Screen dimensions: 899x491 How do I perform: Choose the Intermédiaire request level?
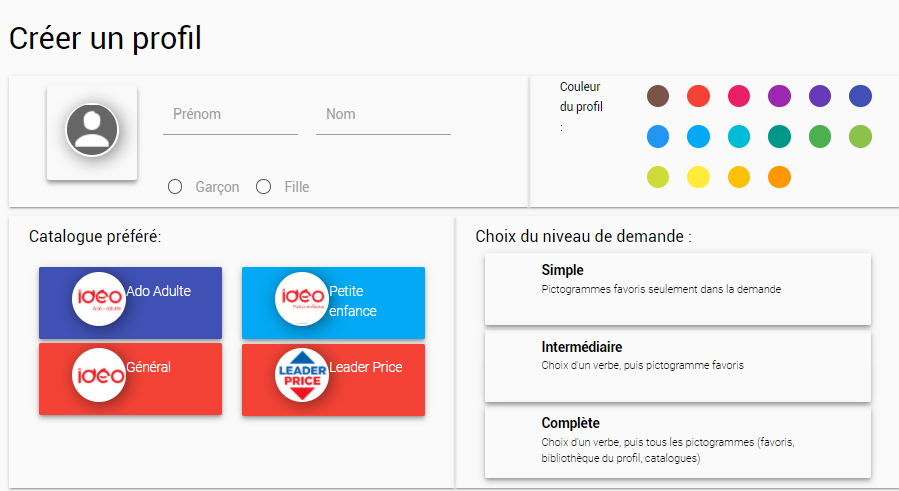tap(677, 366)
